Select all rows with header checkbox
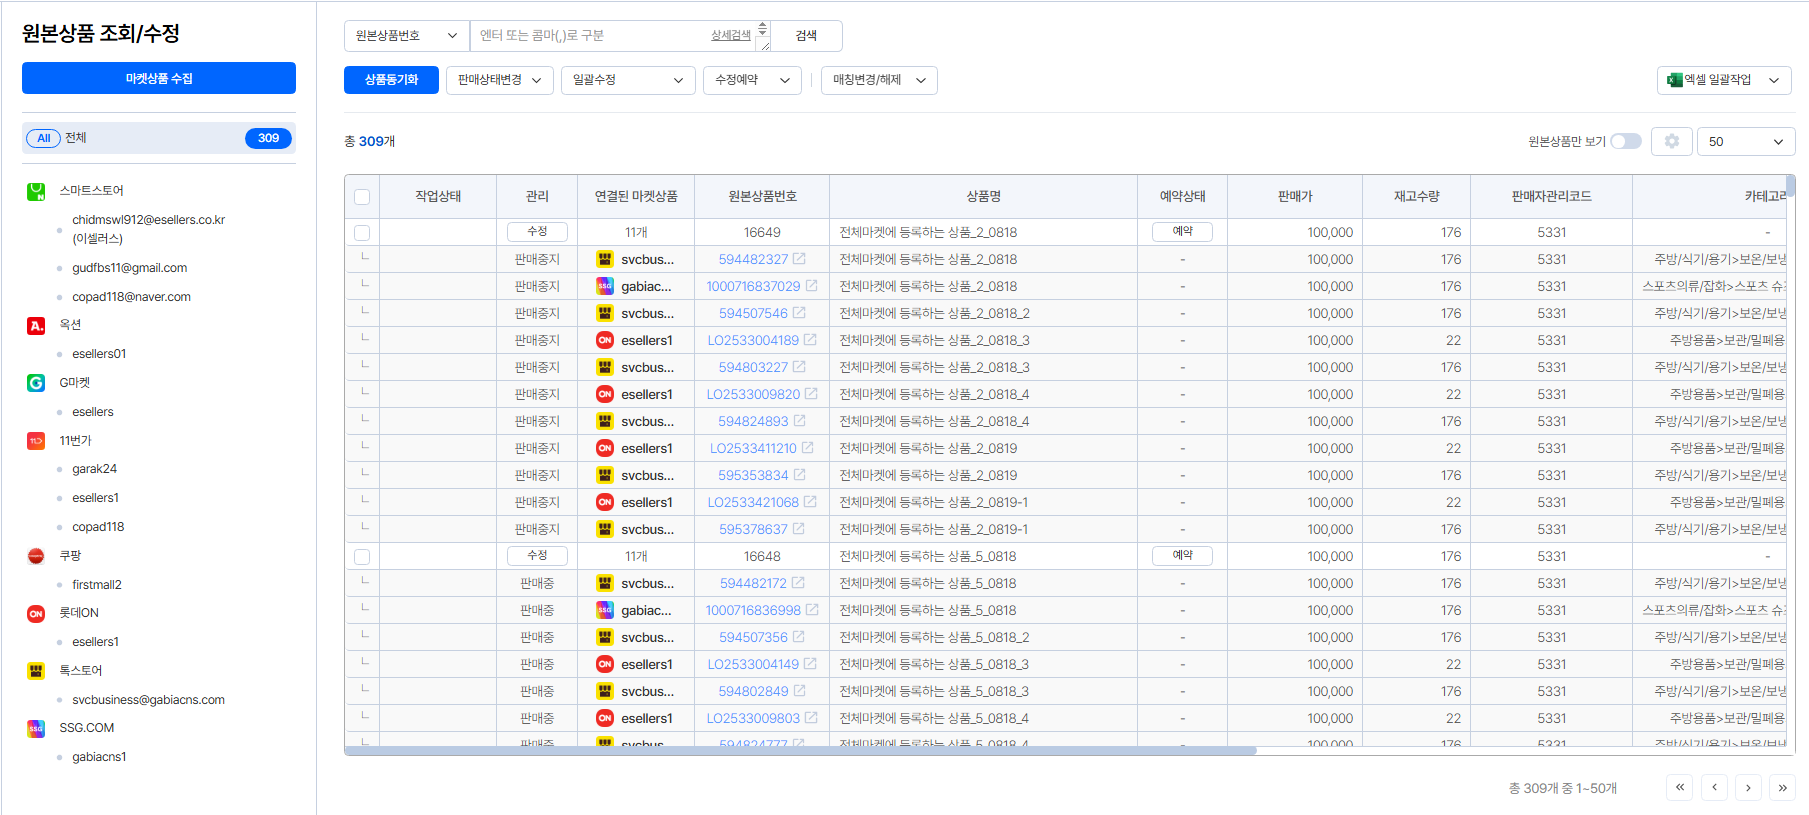This screenshot has height=815, width=1809. (x=362, y=197)
